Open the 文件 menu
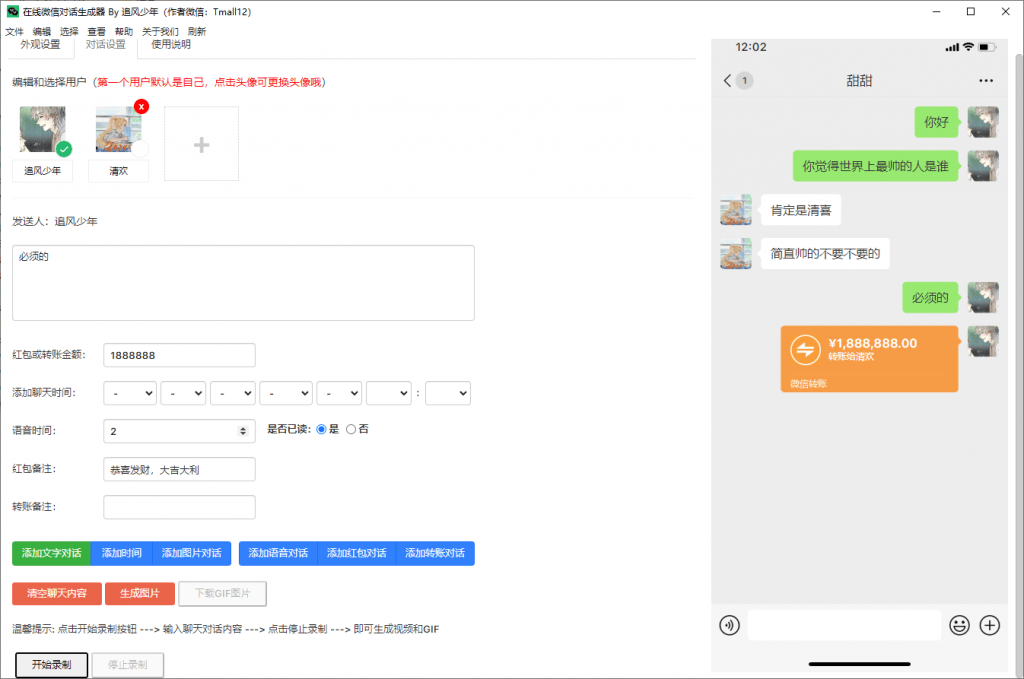 coord(15,31)
